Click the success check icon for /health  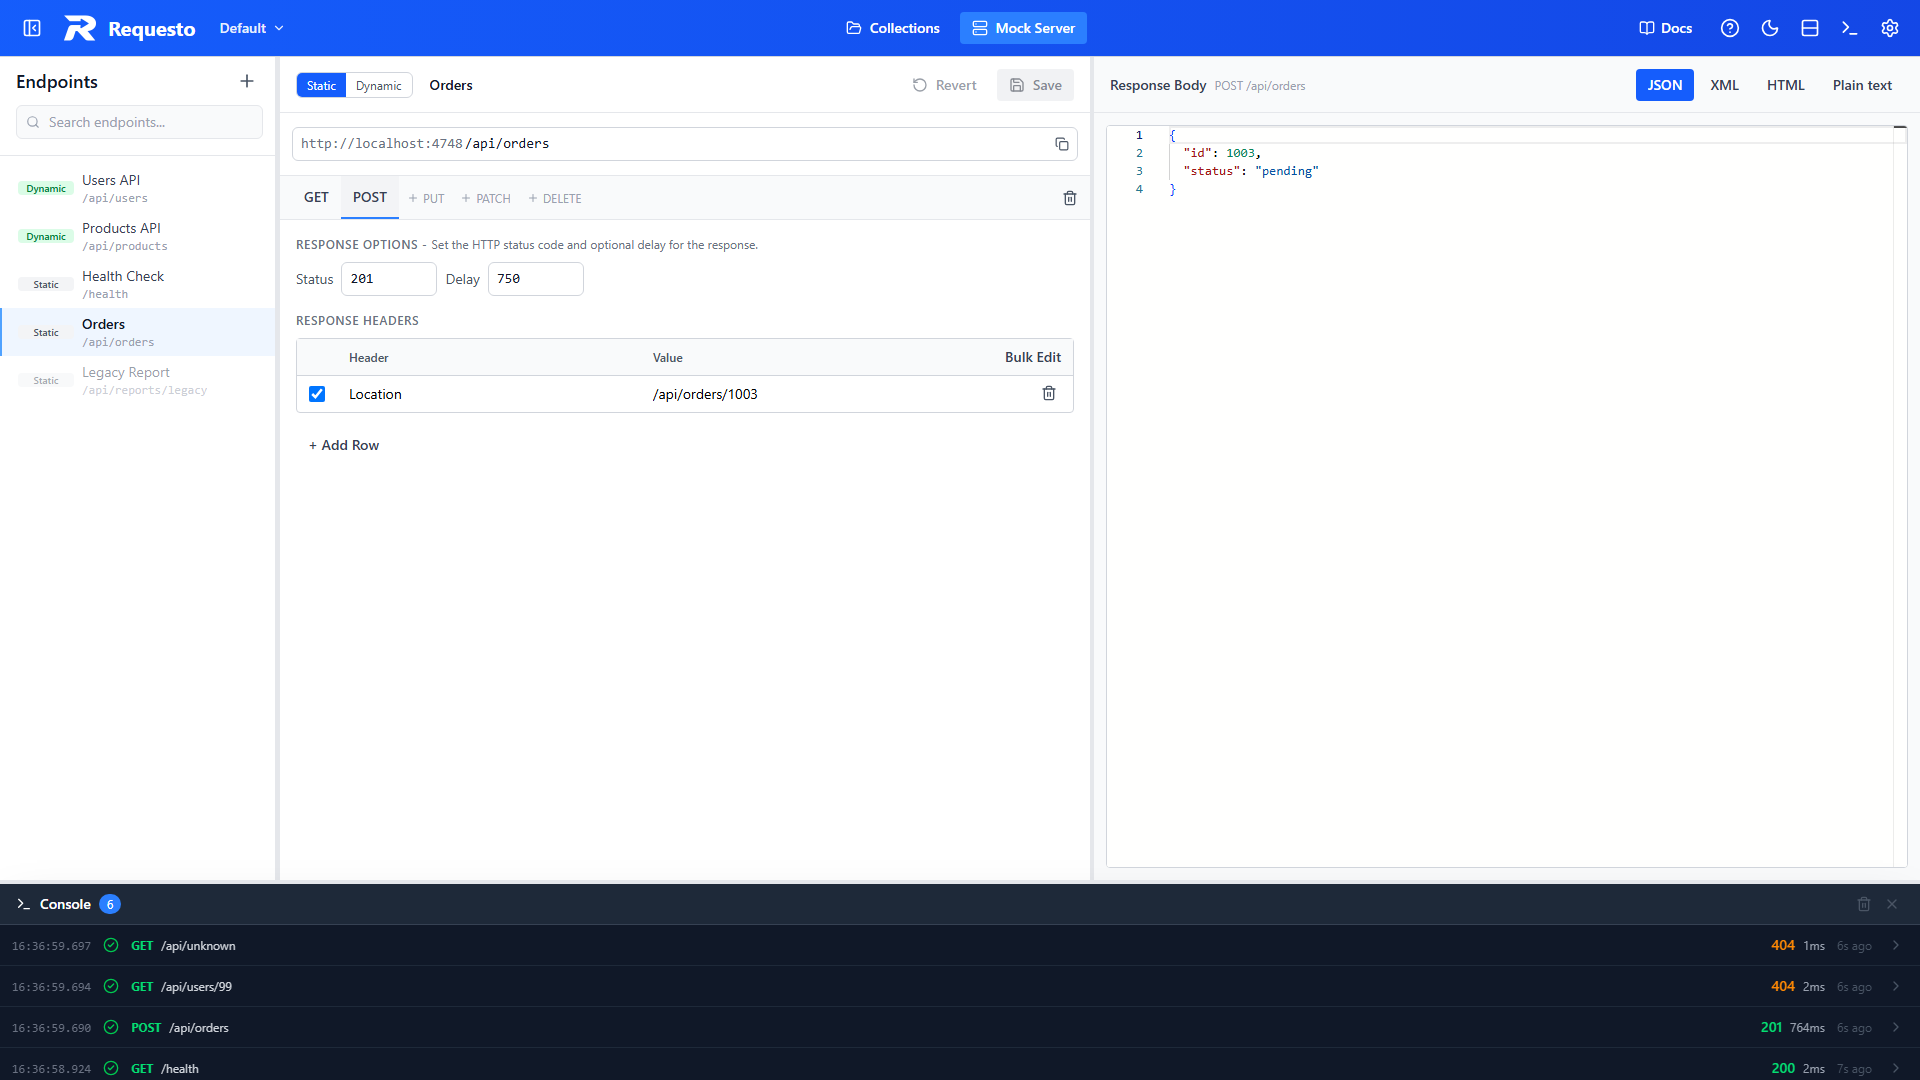pos(111,1069)
